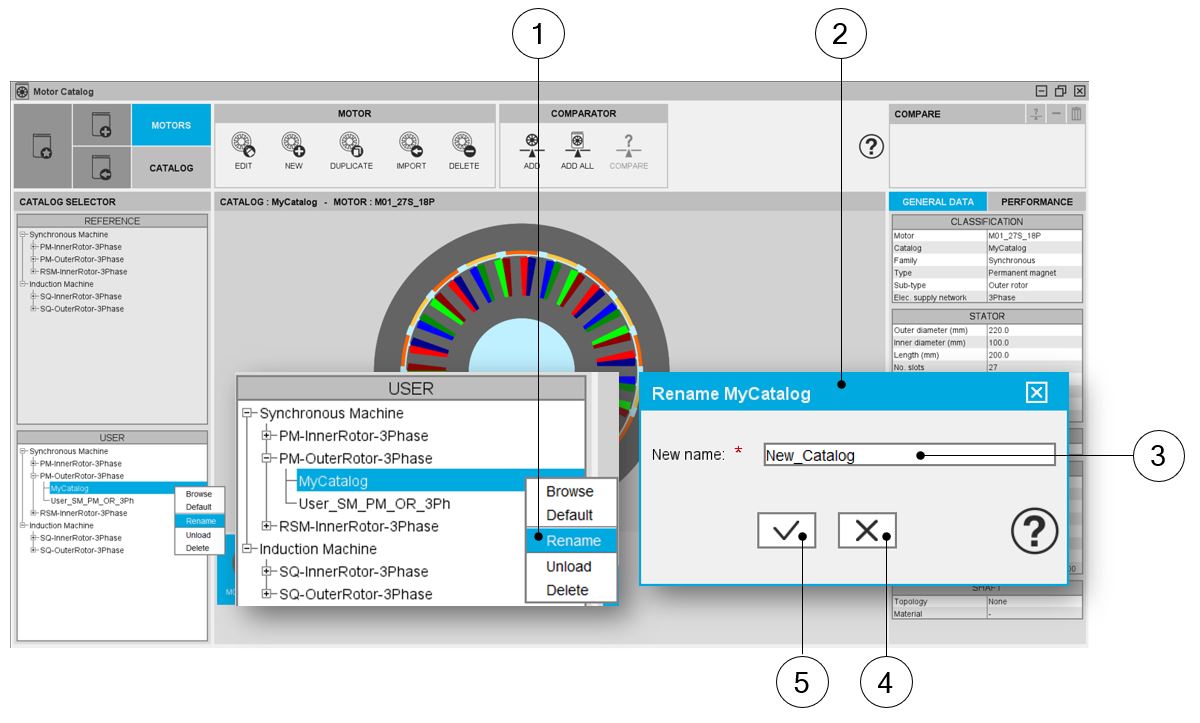Click the Duplicate motor icon
Image resolution: width=1200 pixels, height=723 pixels.
pyautogui.click(x=351, y=143)
